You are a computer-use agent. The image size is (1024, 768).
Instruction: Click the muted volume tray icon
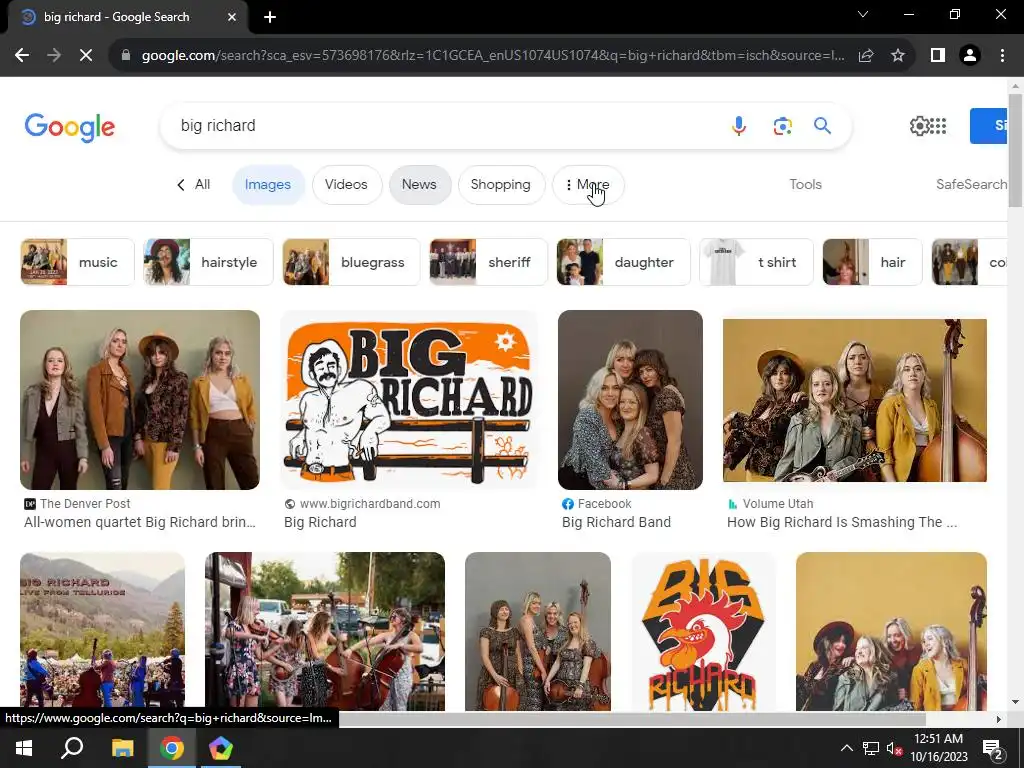tap(895, 748)
